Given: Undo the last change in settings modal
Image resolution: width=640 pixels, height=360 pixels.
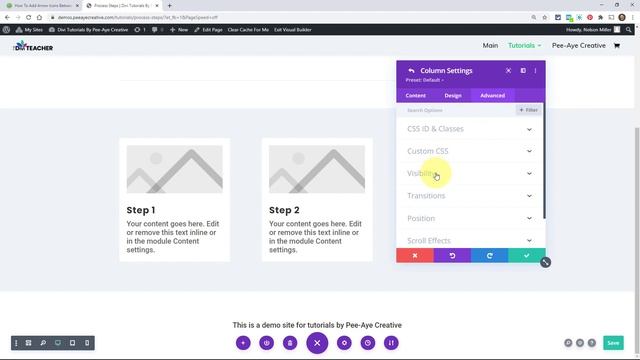Looking at the screenshot, I should [452, 256].
